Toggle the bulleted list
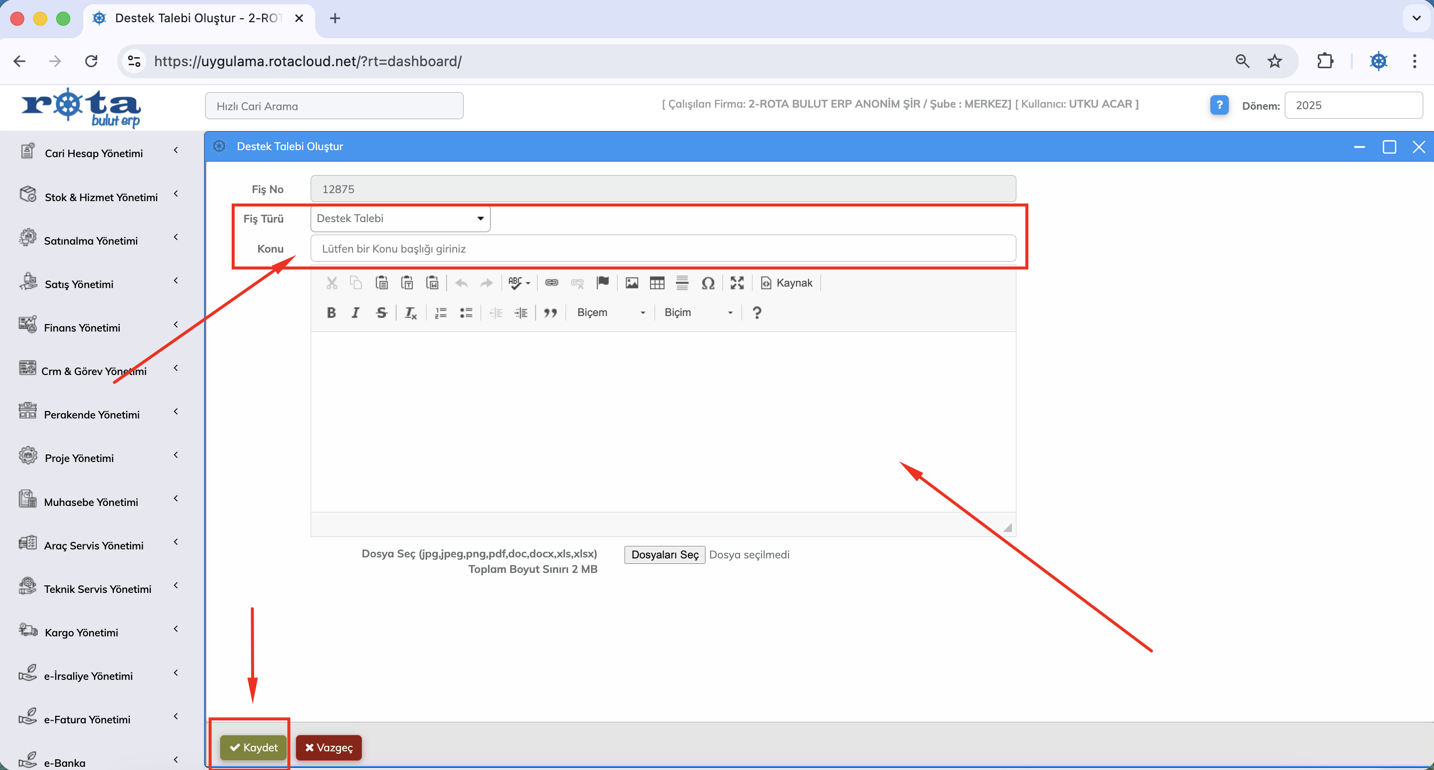Screen dimensions: 1434x770 pos(466,313)
